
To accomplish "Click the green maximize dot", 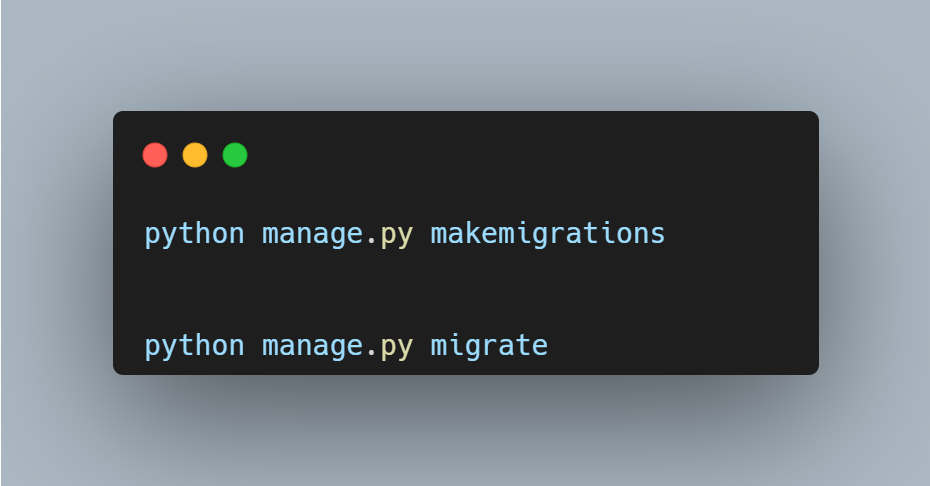I will (235, 155).
